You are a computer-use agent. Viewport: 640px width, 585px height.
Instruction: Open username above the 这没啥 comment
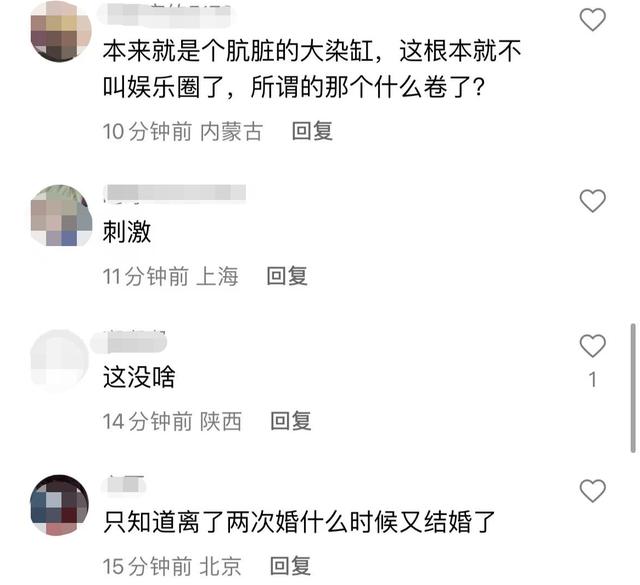(129, 343)
